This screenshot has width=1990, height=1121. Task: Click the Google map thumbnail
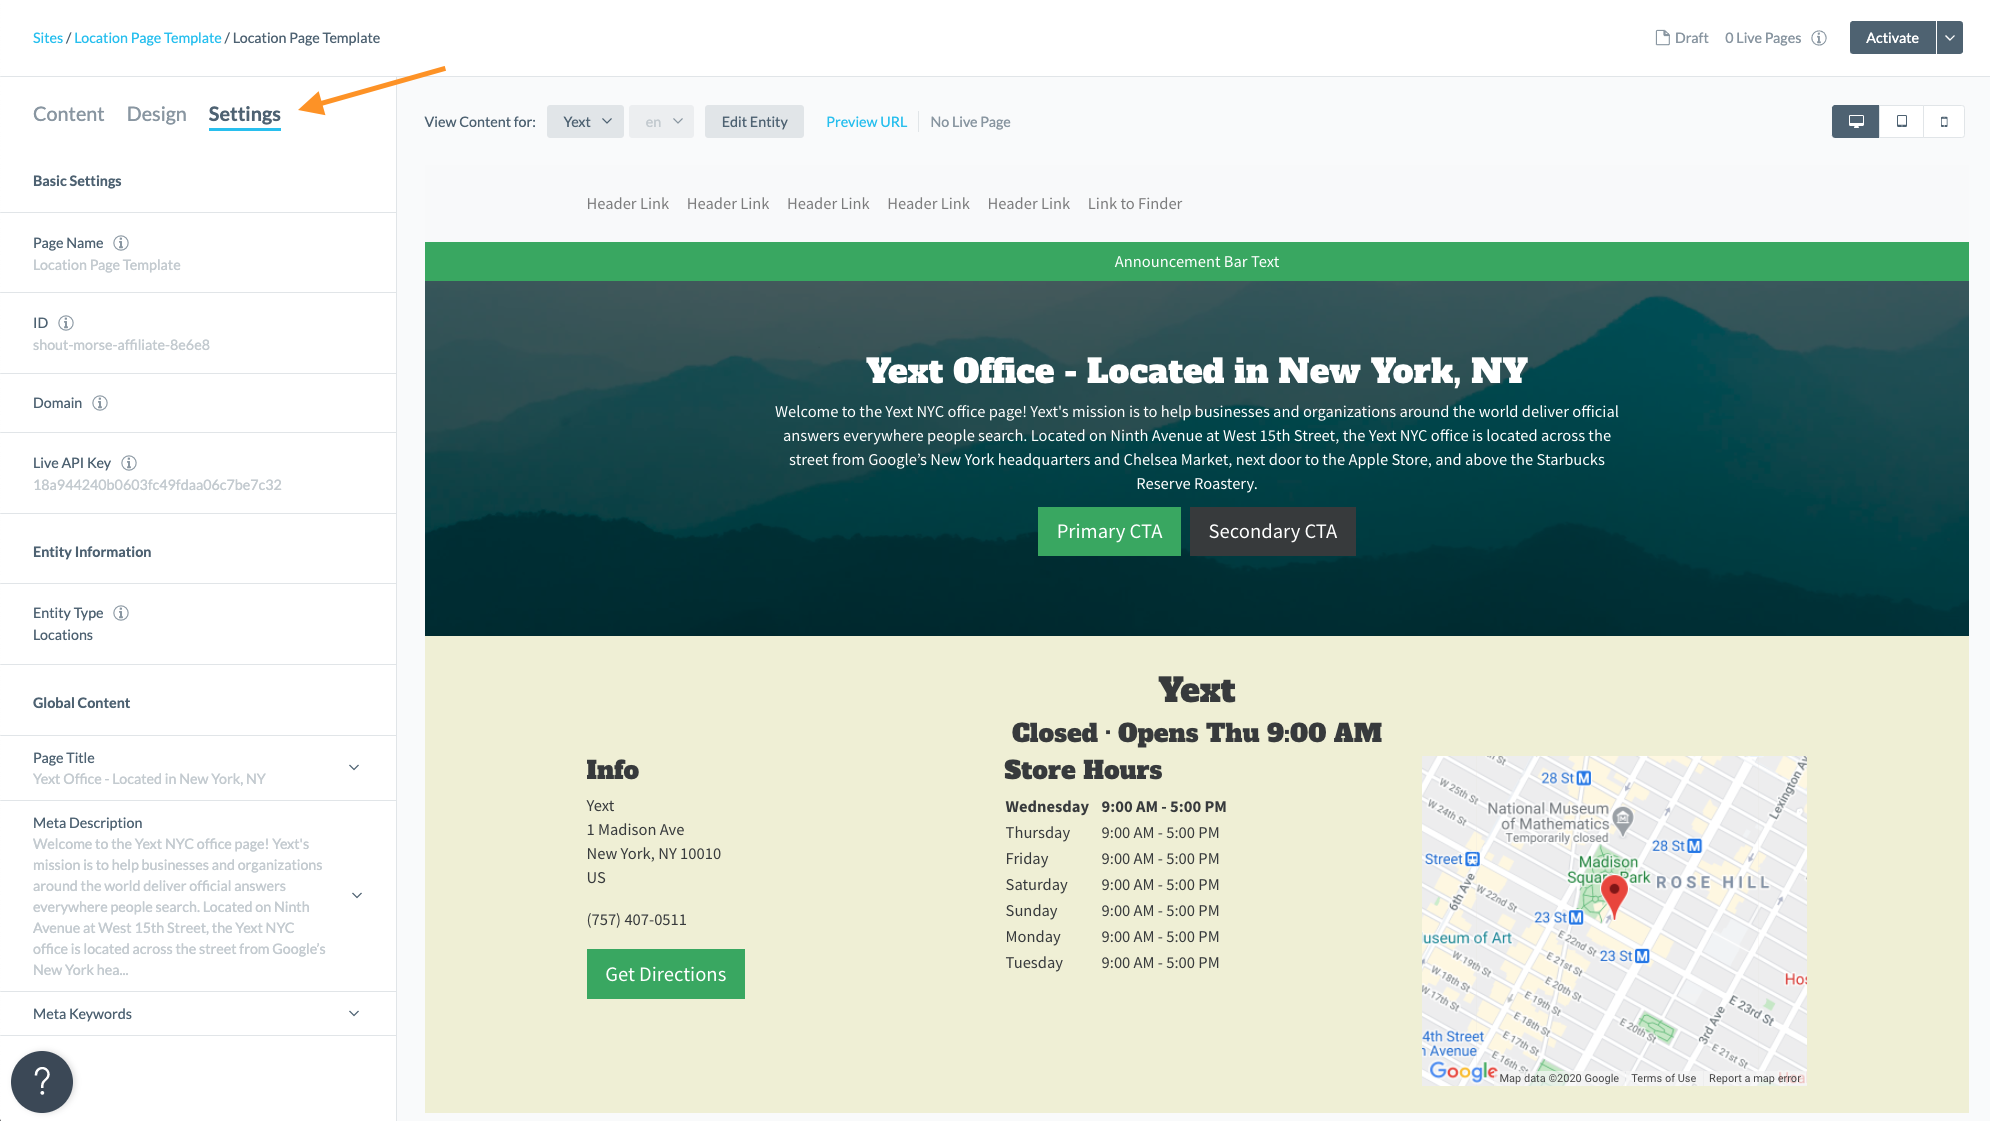[x=1614, y=920]
